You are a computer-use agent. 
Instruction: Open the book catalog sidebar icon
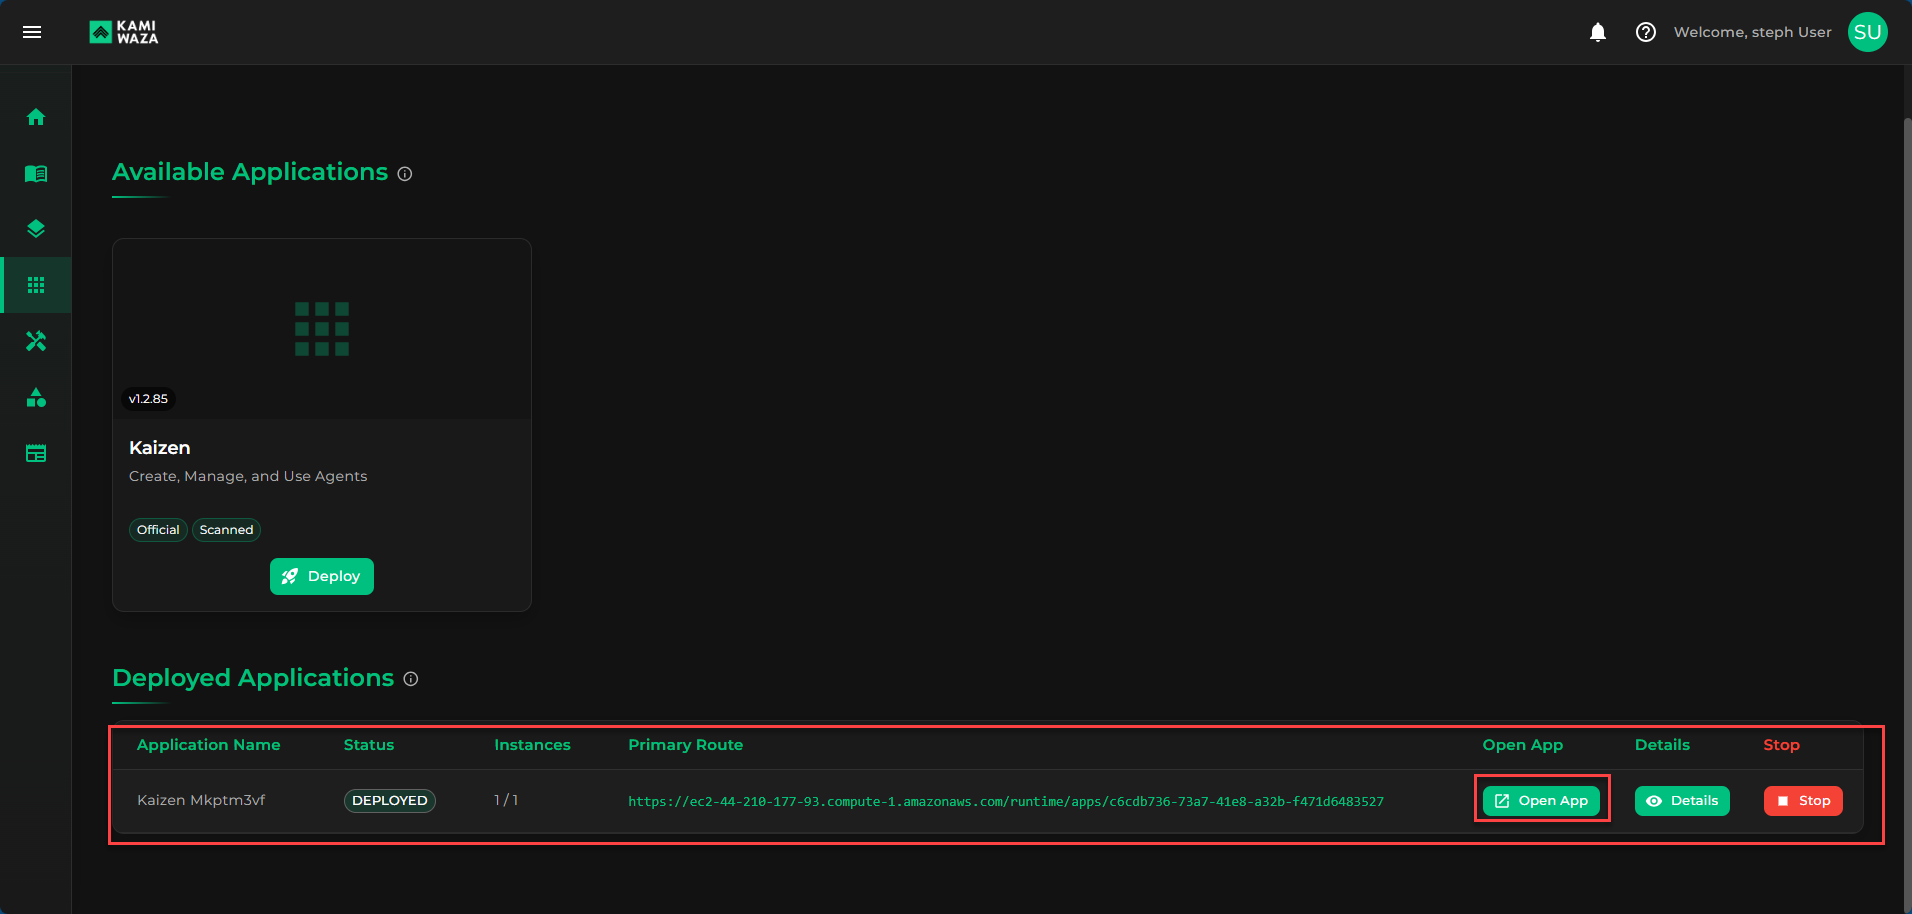point(36,173)
